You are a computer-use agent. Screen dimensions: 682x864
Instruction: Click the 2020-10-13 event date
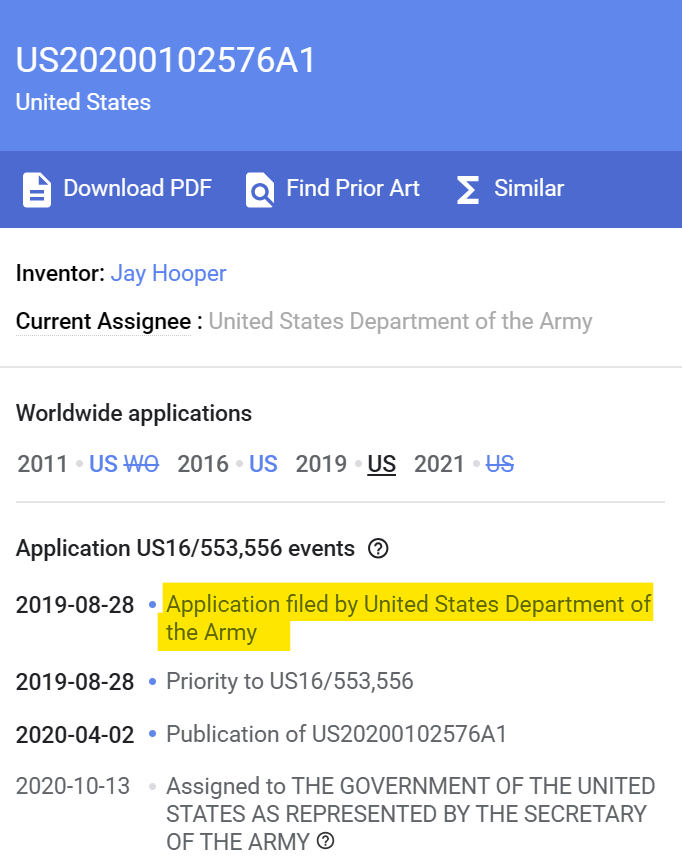coord(73,786)
